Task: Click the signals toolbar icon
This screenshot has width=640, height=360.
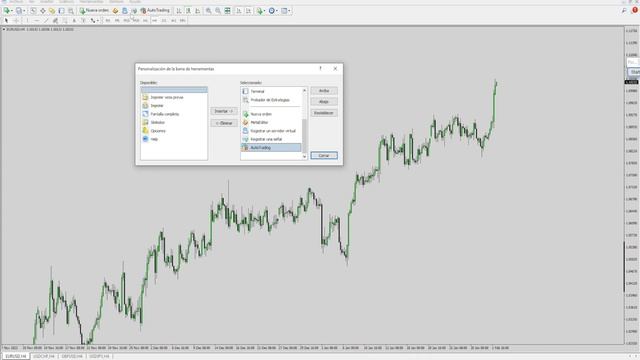Action: coord(134,11)
